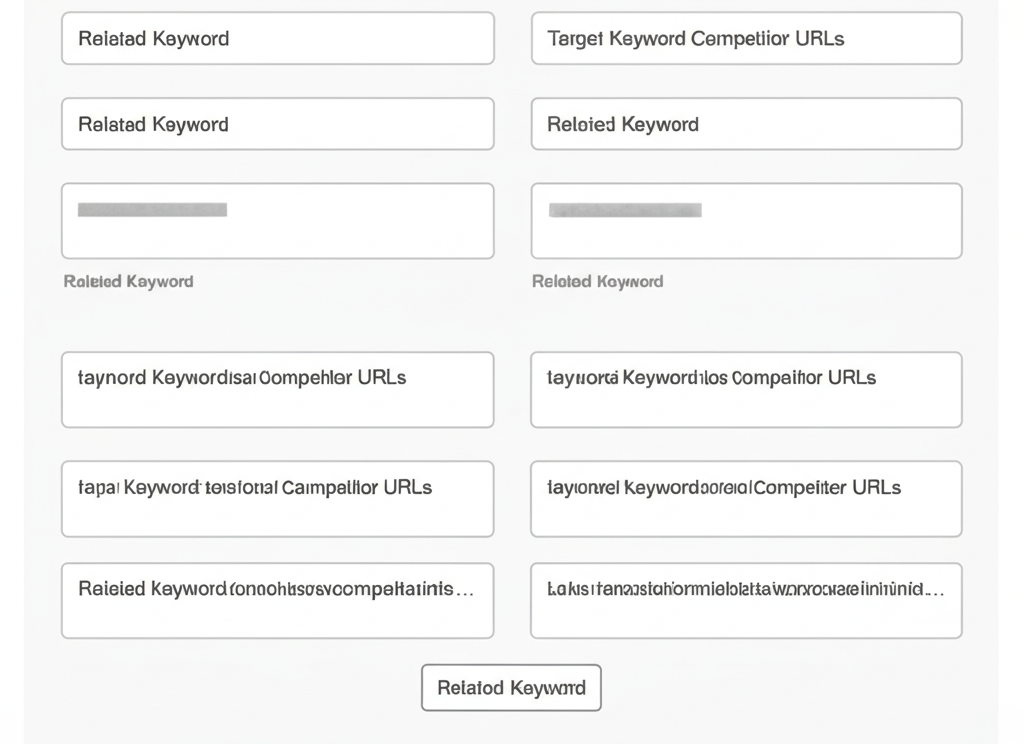Click ellipsis ending the 'Raleied Keyword' field text
This screenshot has width=1024, height=744.
click(464, 590)
